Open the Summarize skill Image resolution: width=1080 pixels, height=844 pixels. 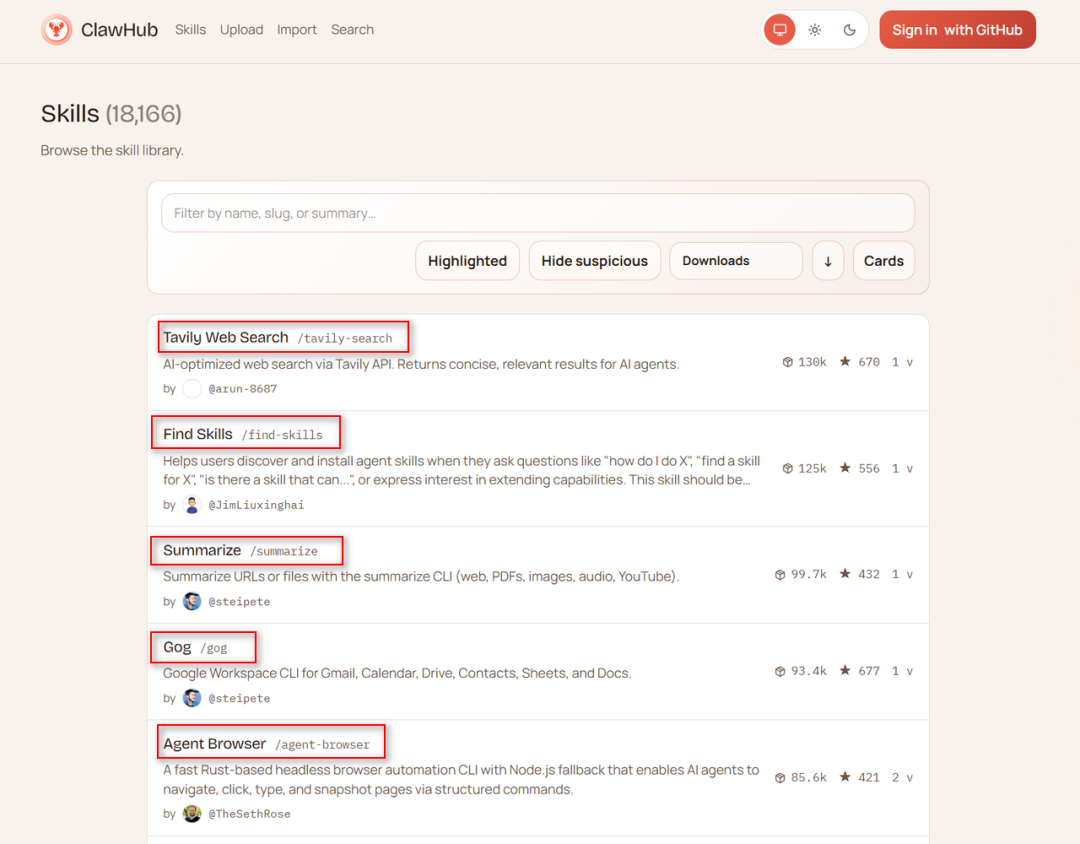tap(202, 550)
